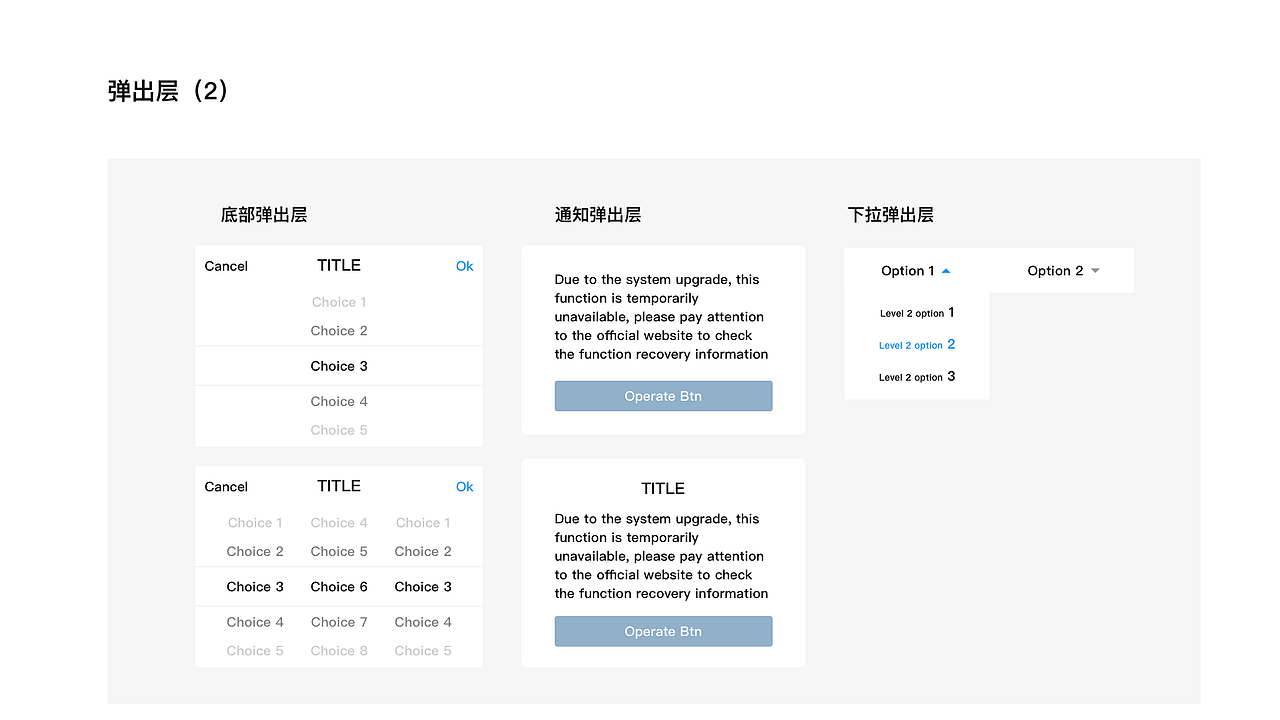
Task: Pick Choice 2 in three-column picker's last column
Action: tap(423, 552)
